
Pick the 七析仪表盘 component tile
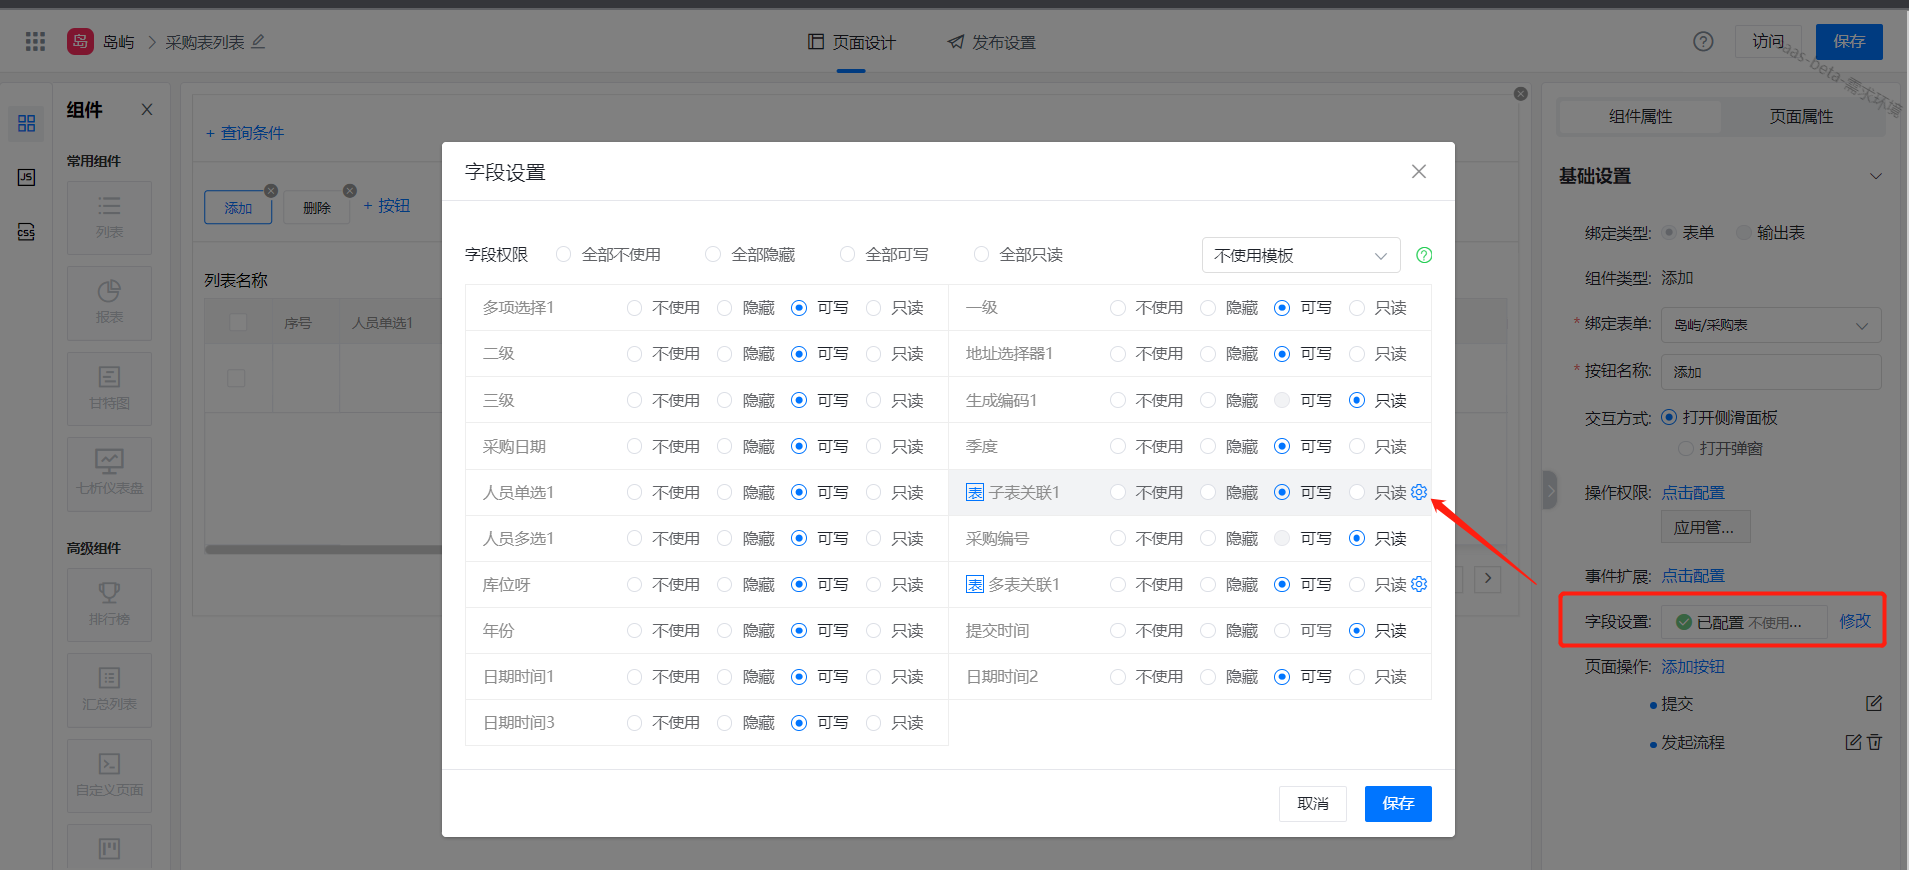point(109,474)
